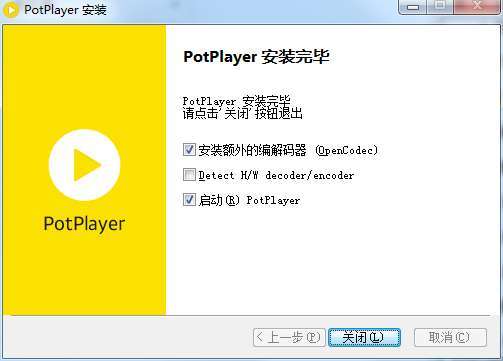The width and height of the screenshot is (503, 361).
Task: Click the PotPlayer 安装 title bar text
Action: tap(65, 10)
